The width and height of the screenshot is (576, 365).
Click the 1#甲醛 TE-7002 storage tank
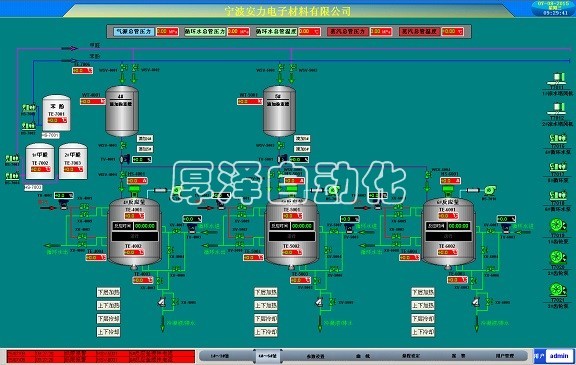[40, 162]
